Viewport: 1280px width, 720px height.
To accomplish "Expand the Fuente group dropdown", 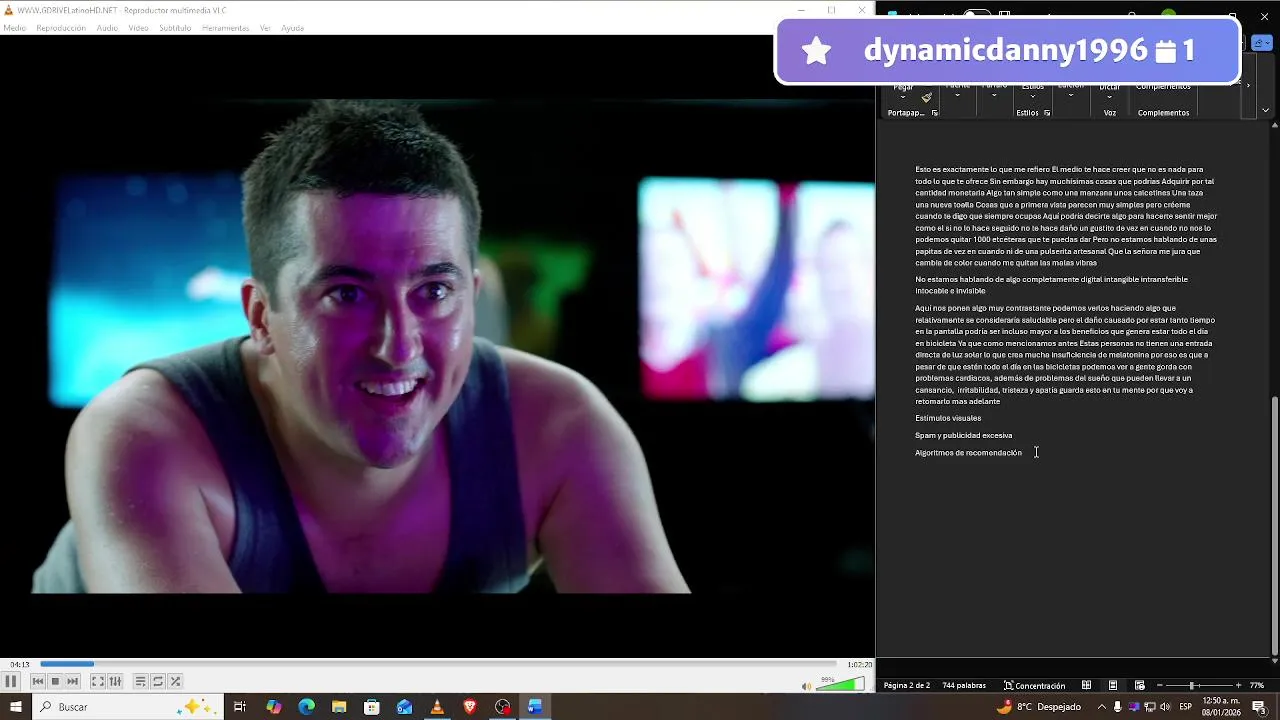I will [958, 95].
